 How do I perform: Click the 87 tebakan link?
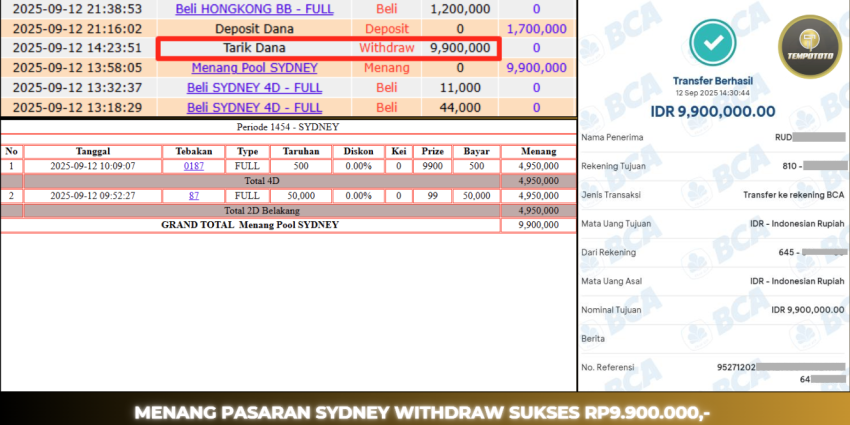click(194, 196)
